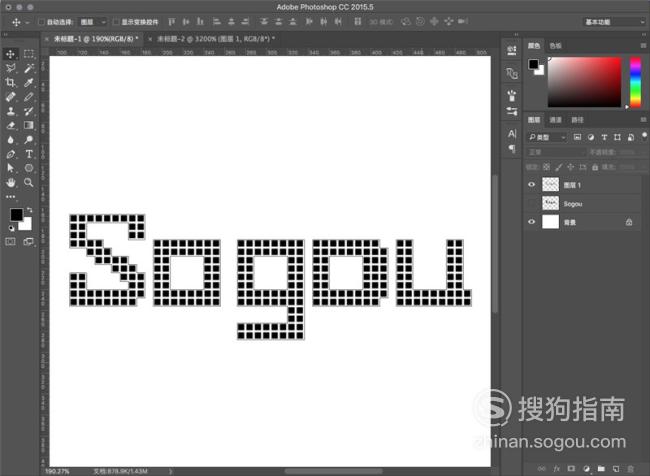
Task: Open the Edit Toolbar three-dots button
Action: pyautogui.click(x=10, y=197)
